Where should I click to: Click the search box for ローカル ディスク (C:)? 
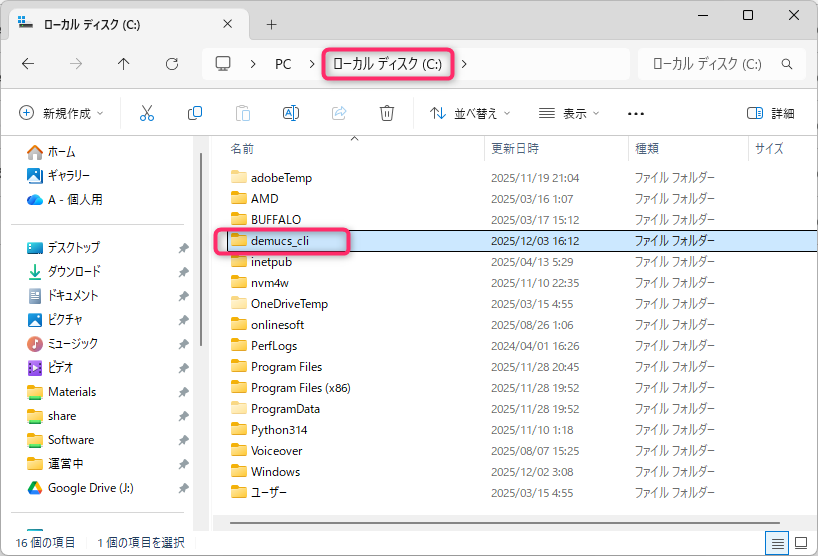(x=710, y=64)
